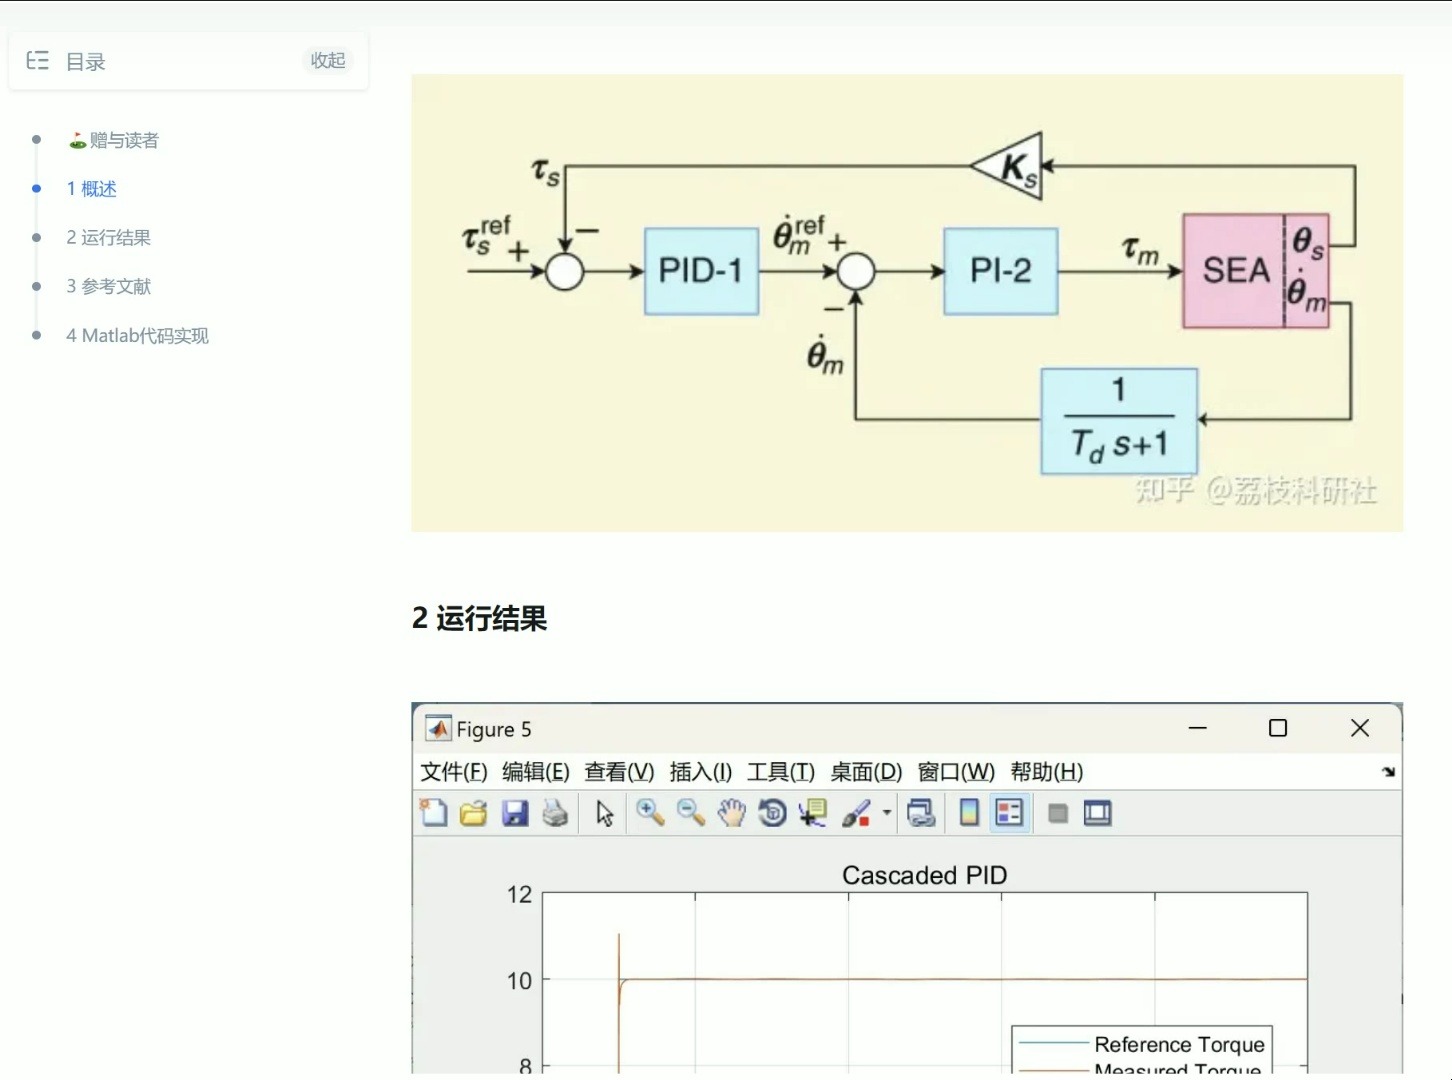
Task: Minimize the Figure 5 window
Action: coord(1198,728)
